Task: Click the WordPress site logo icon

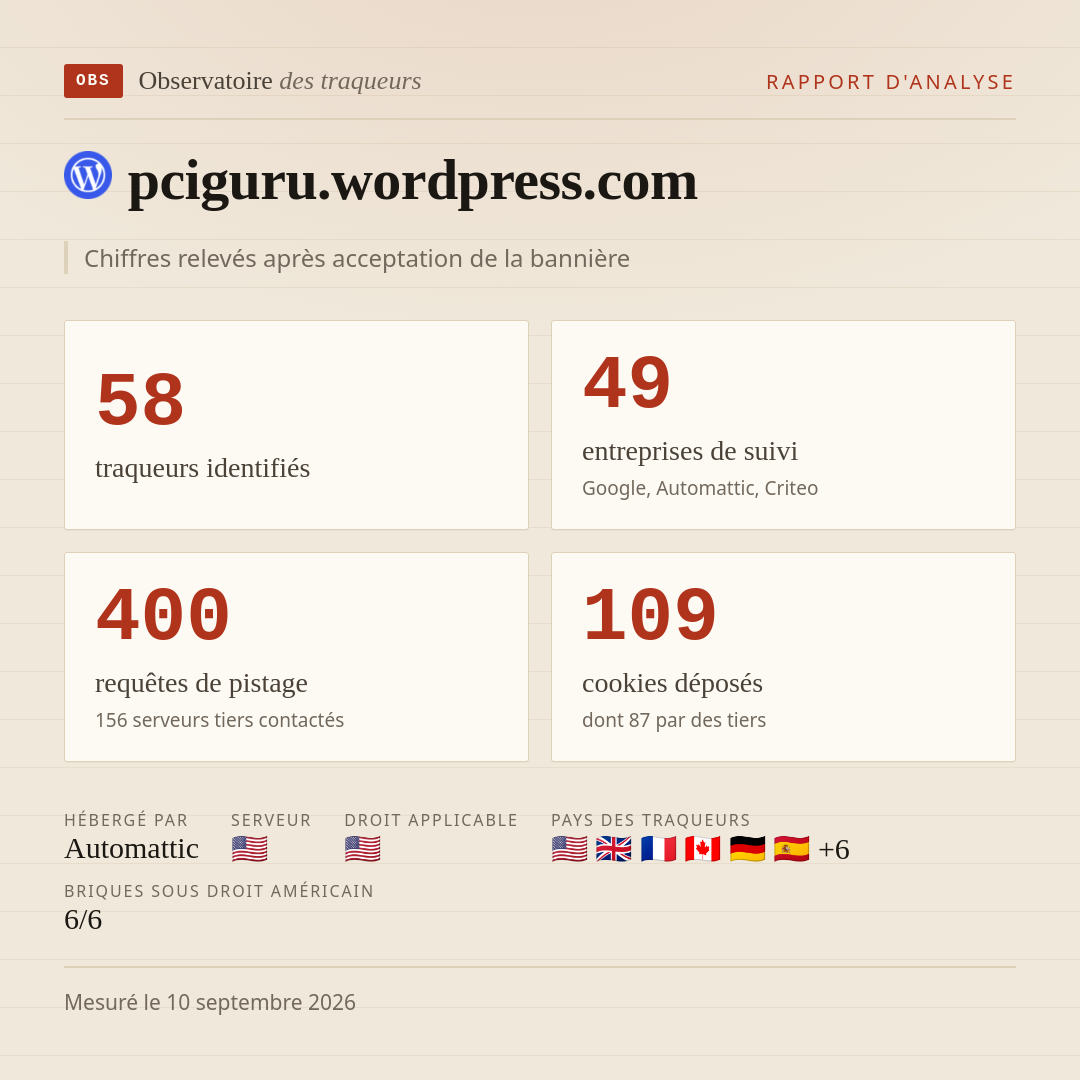Action: 88,175
